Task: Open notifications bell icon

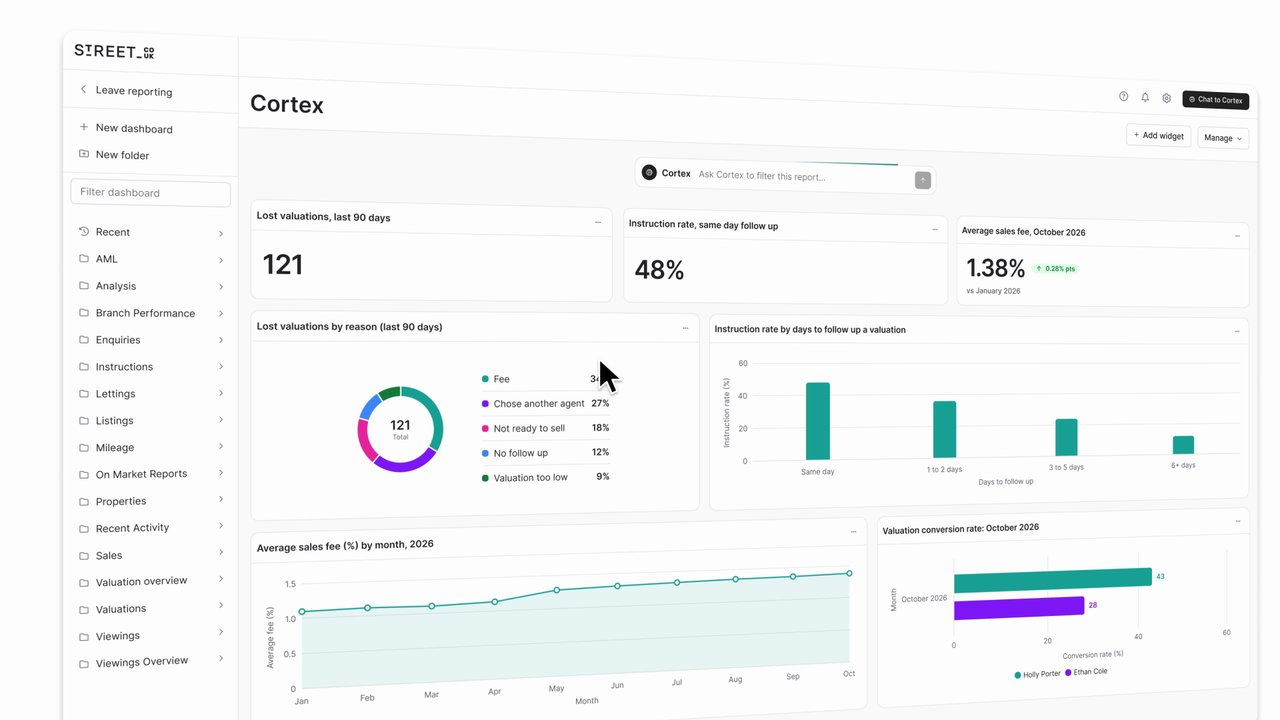Action: pos(1145,97)
